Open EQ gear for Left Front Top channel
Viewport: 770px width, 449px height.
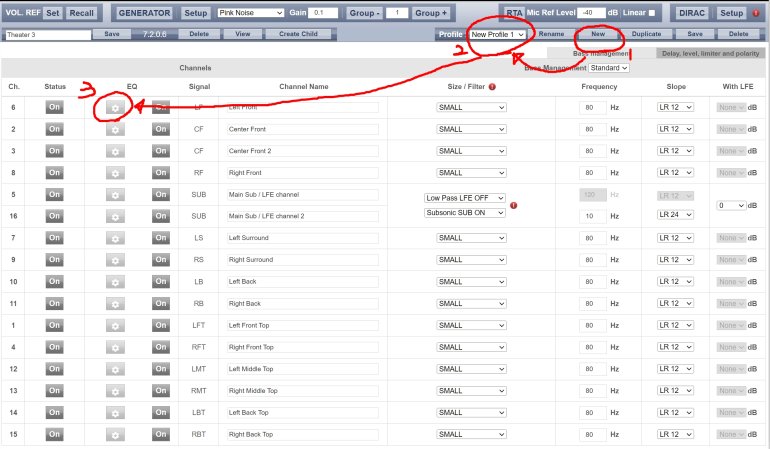[x=115, y=326]
